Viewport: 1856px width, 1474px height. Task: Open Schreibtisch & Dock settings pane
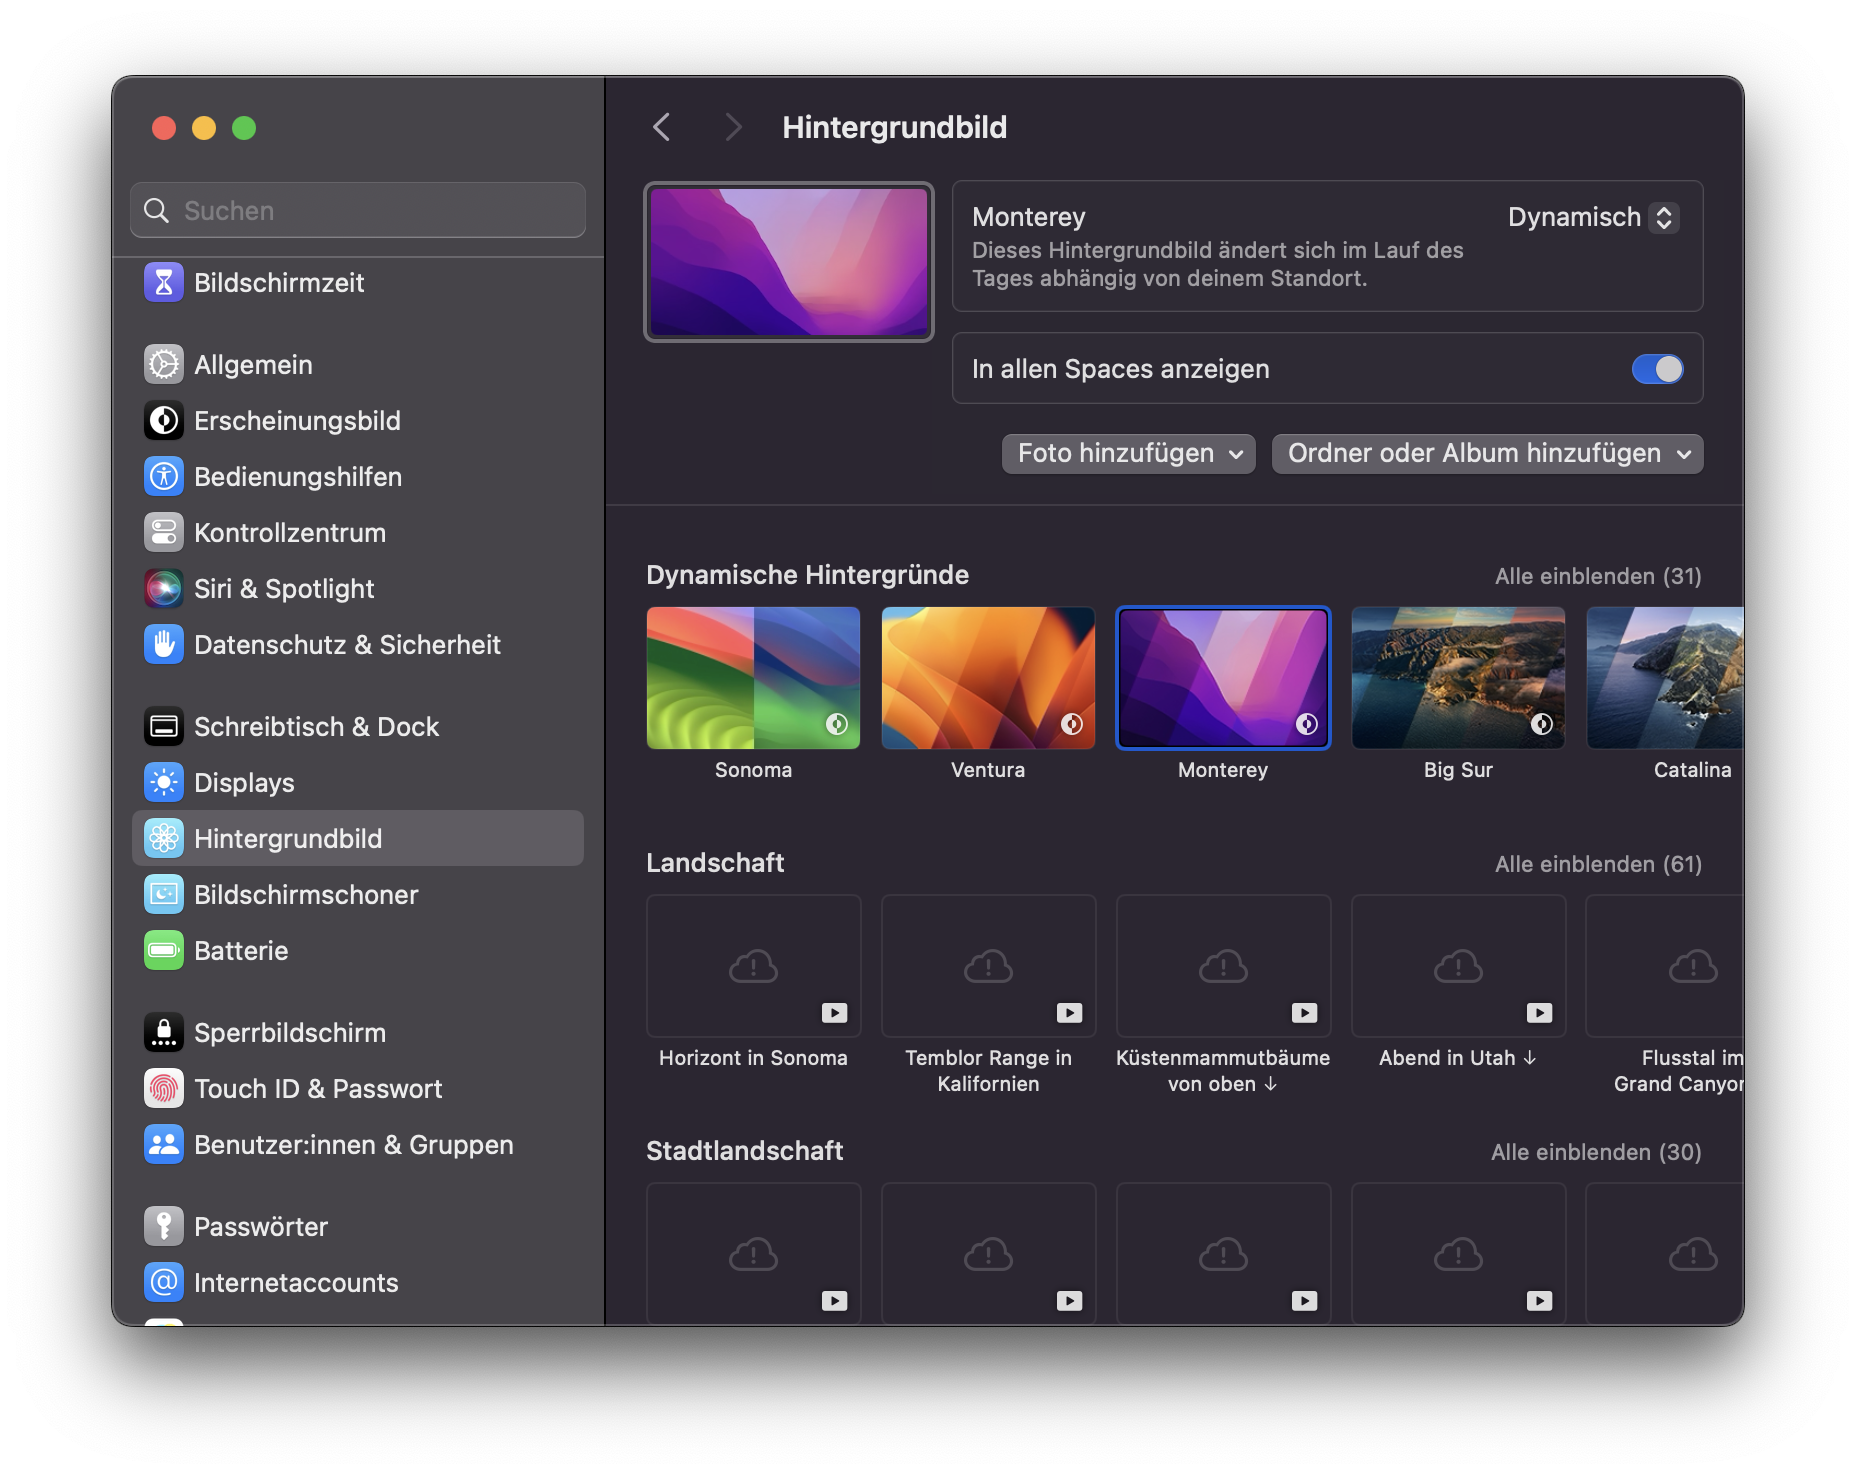pyautogui.click(x=316, y=727)
